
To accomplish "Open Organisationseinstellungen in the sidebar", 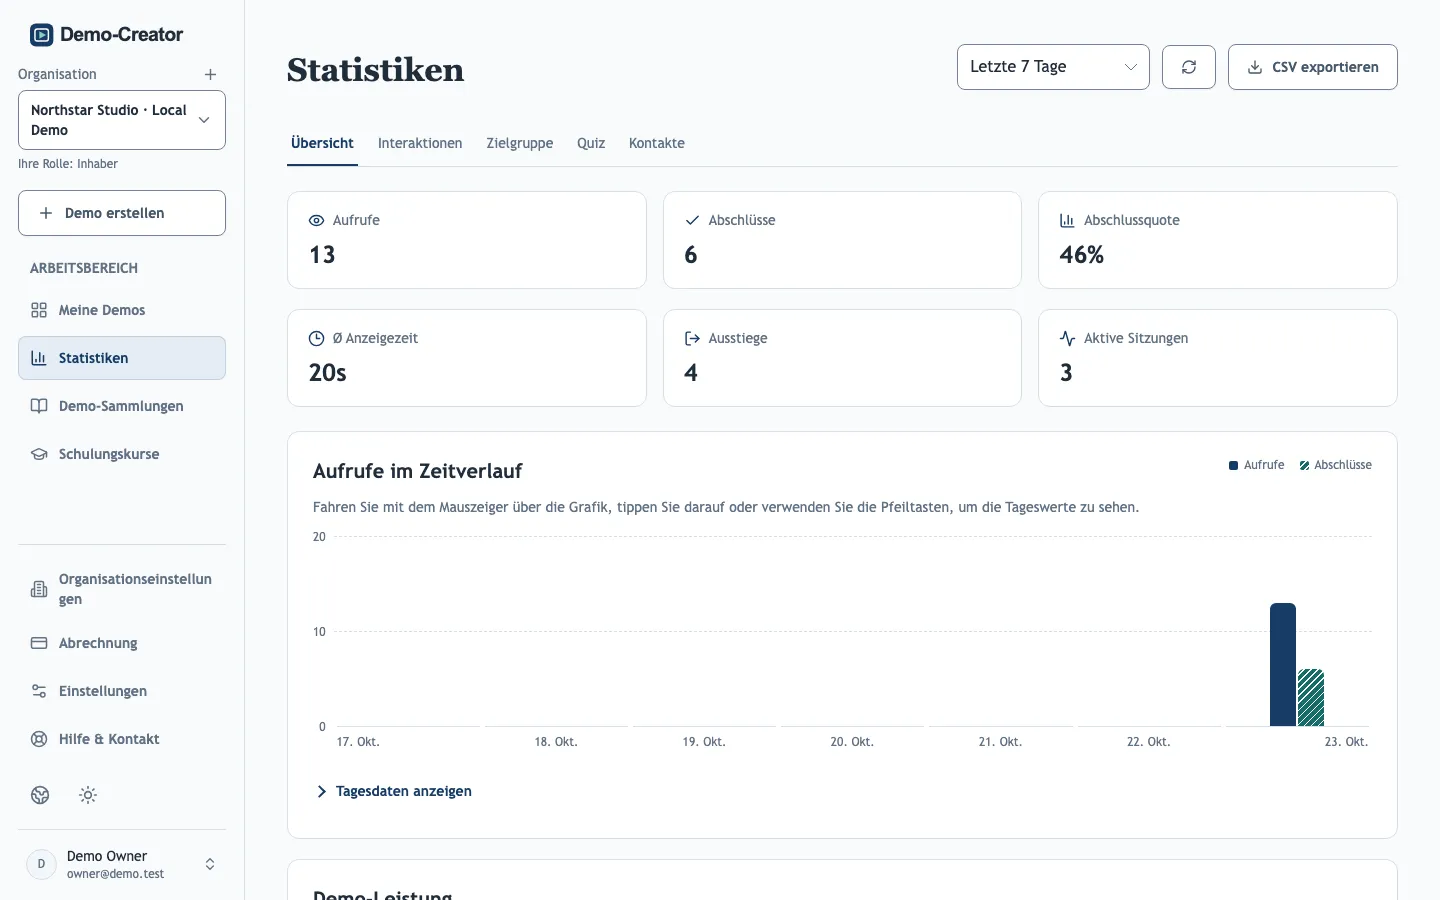I will click(122, 589).
